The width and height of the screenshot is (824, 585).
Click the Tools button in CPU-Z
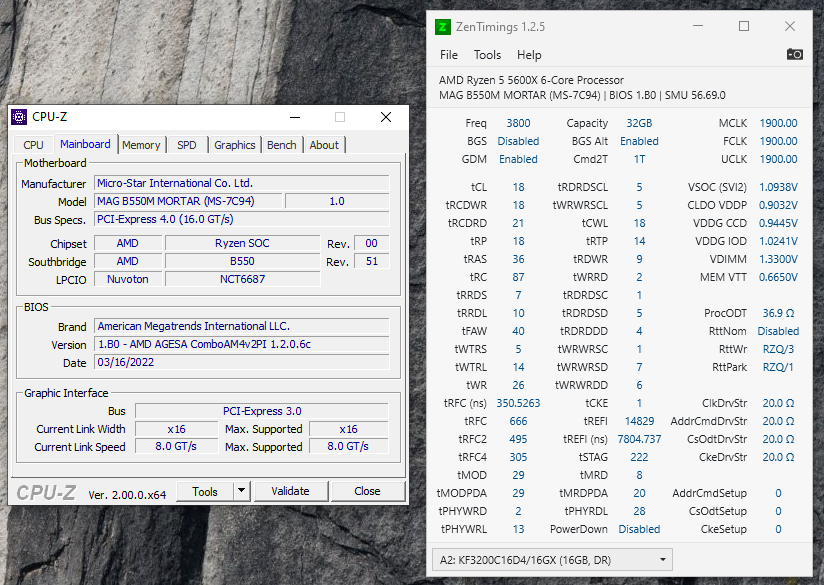click(x=205, y=491)
